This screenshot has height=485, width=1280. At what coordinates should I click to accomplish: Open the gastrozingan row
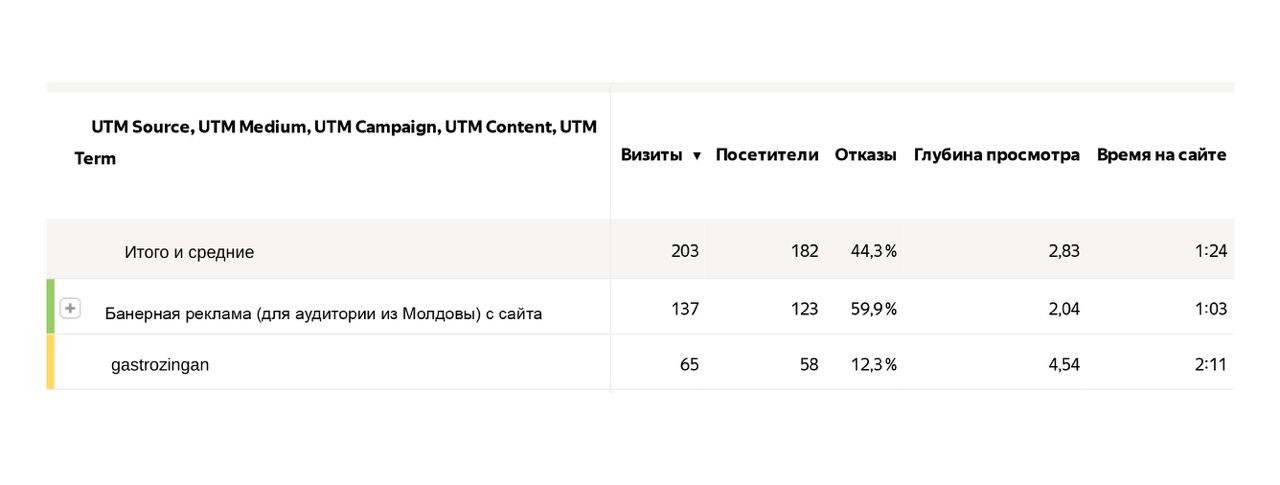160,365
